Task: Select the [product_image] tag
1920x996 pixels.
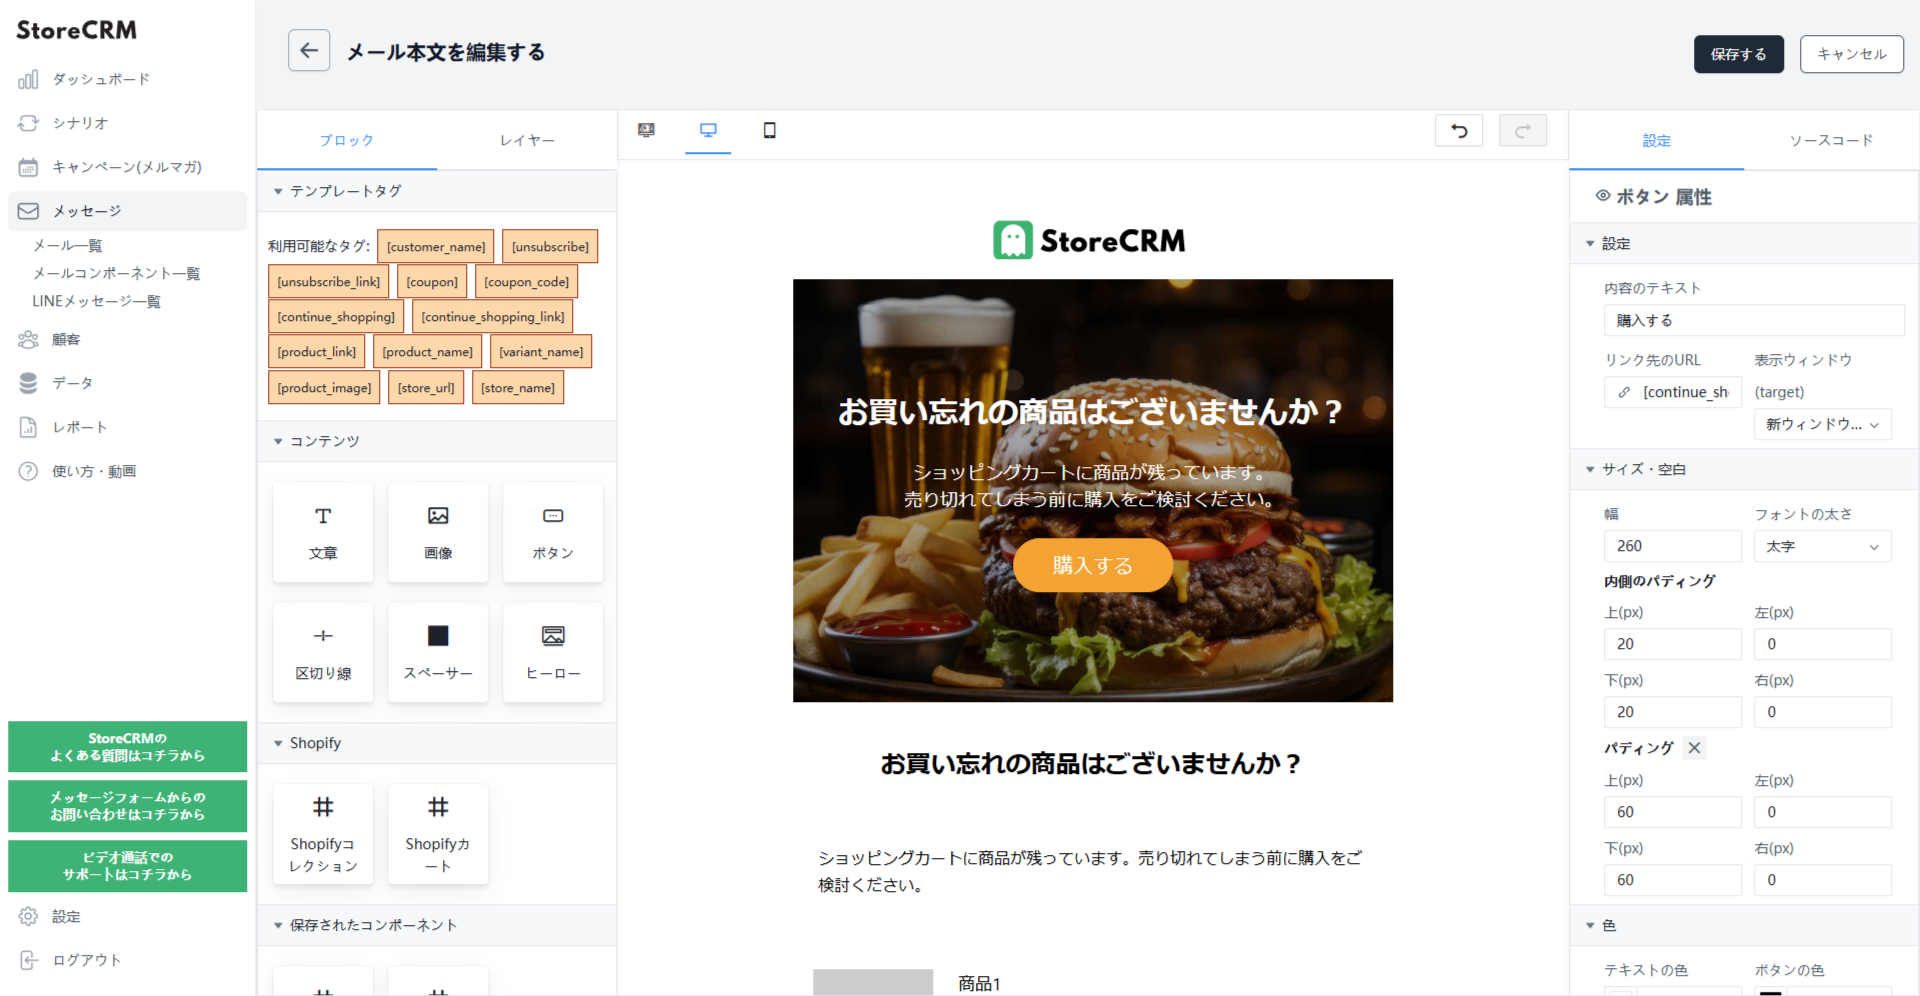Action: point(324,388)
